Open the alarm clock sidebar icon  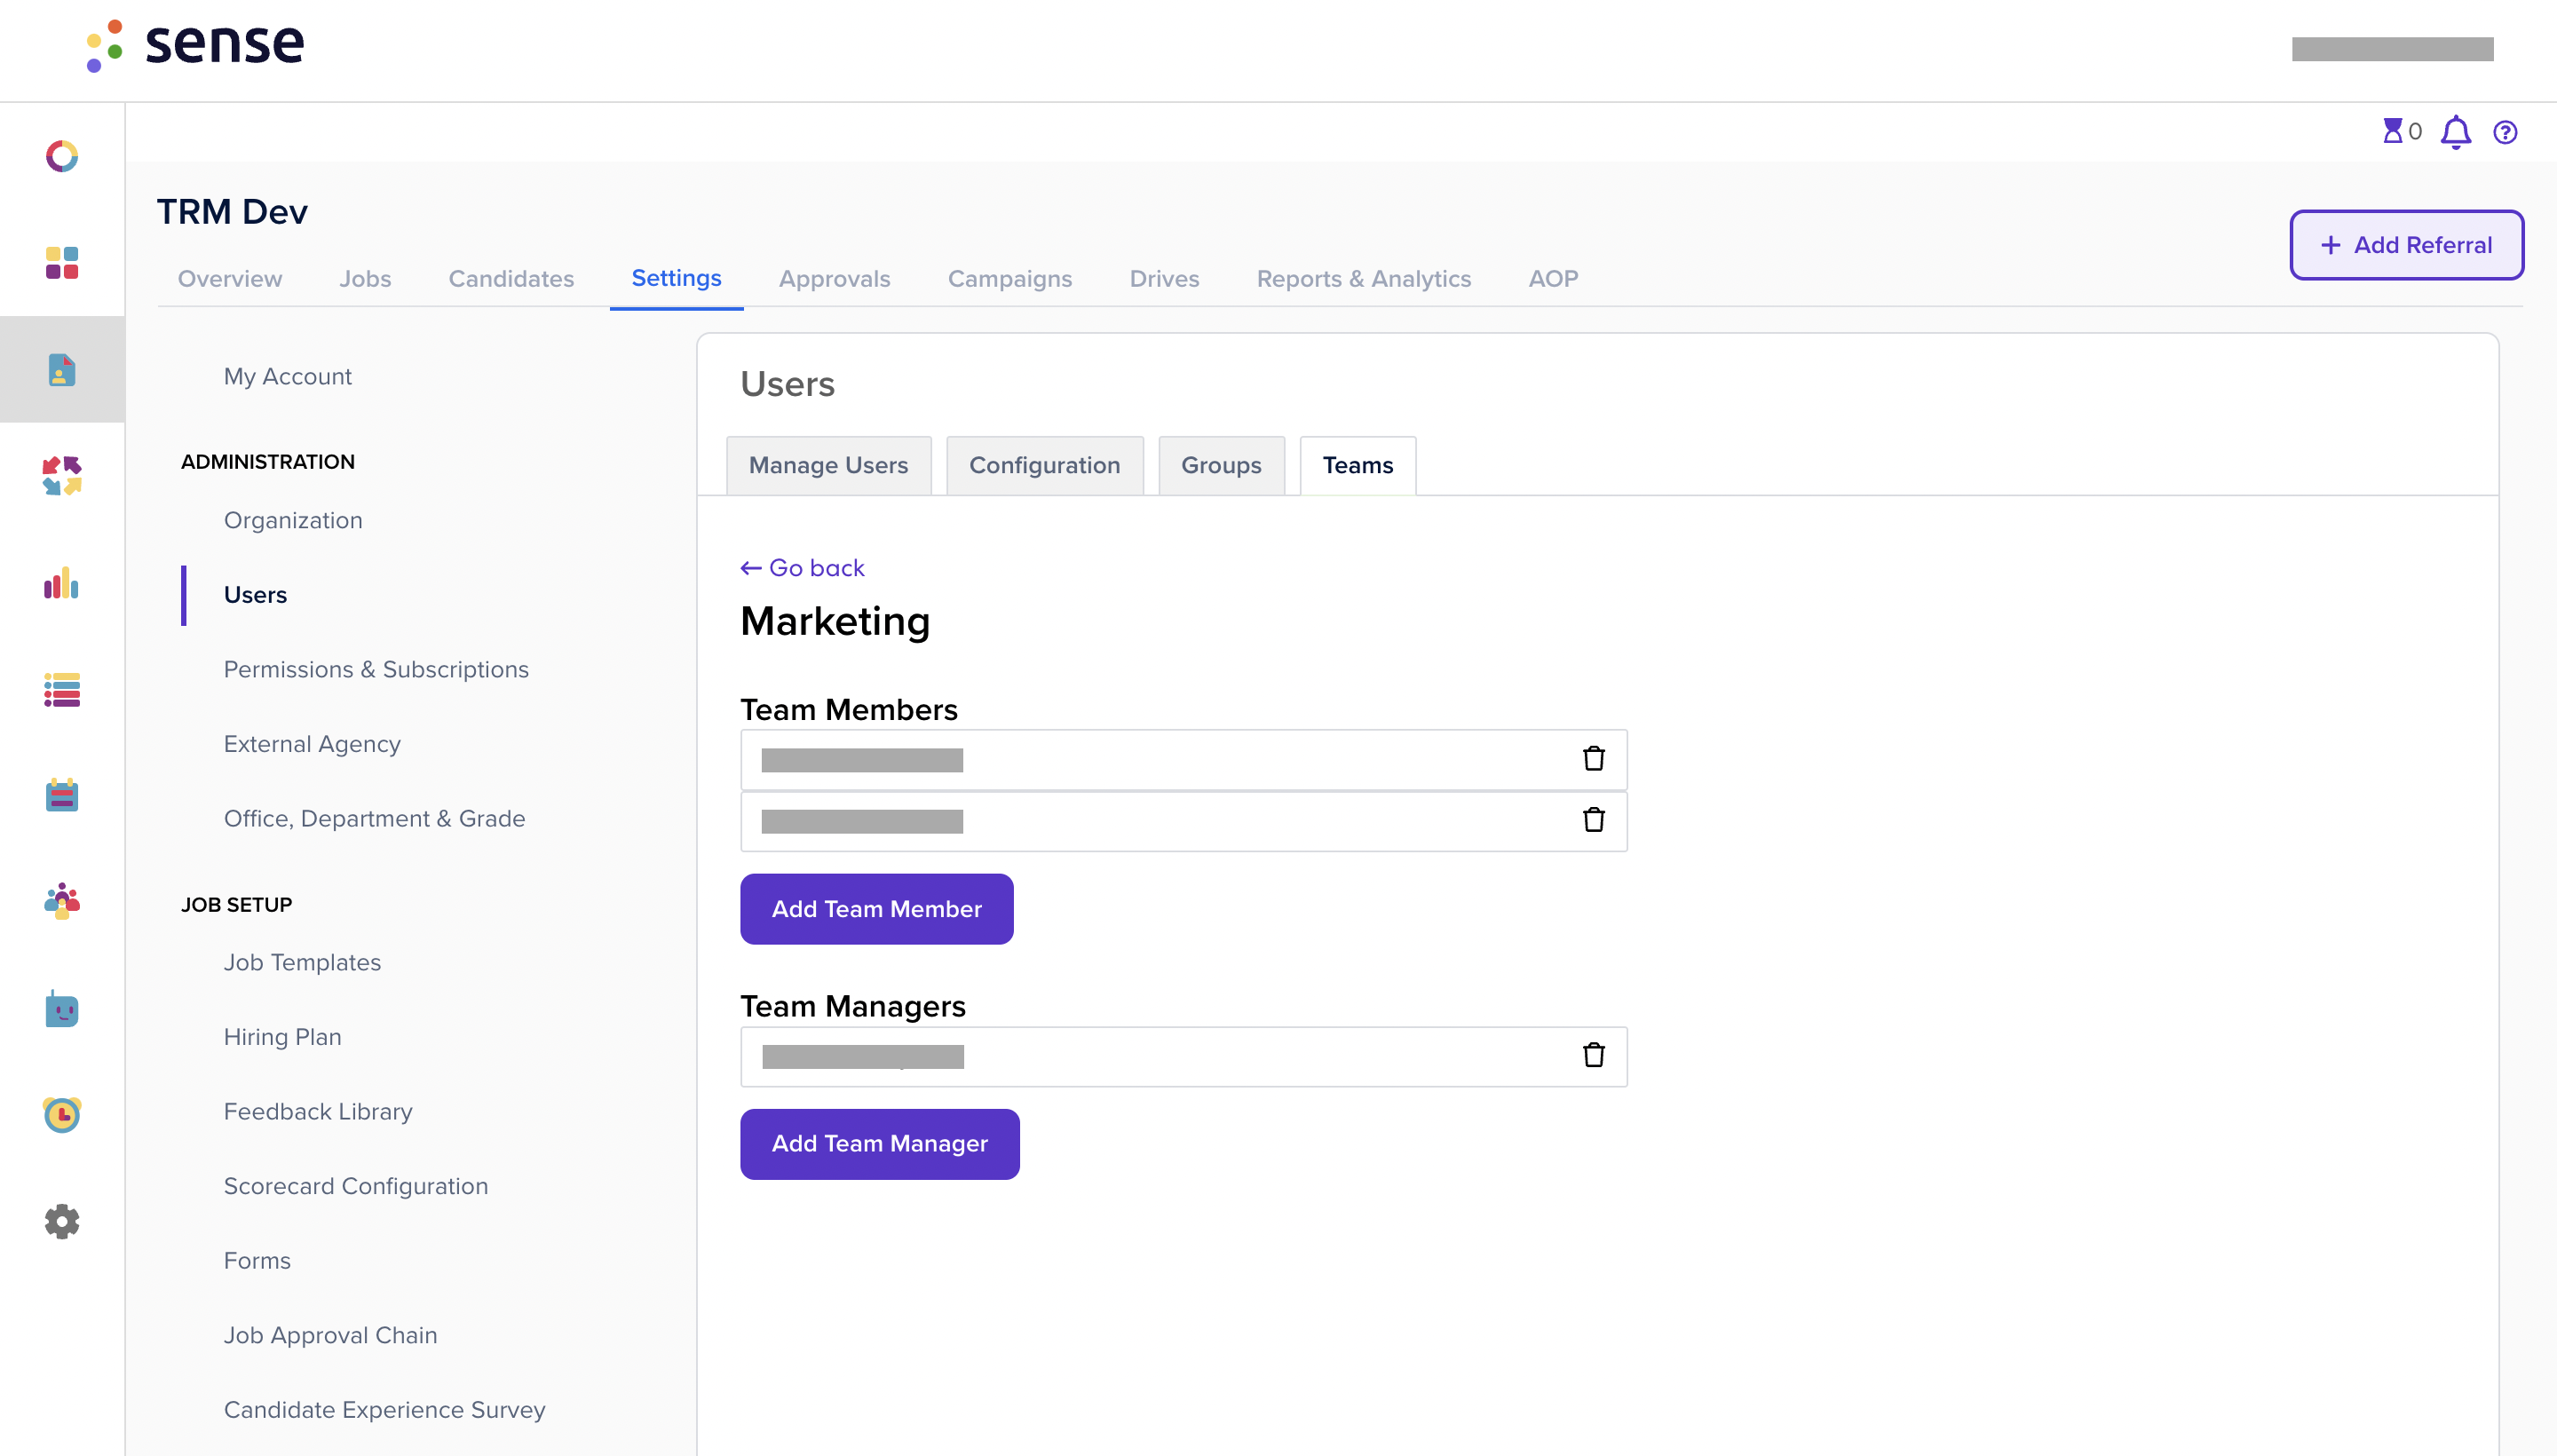62,1114
